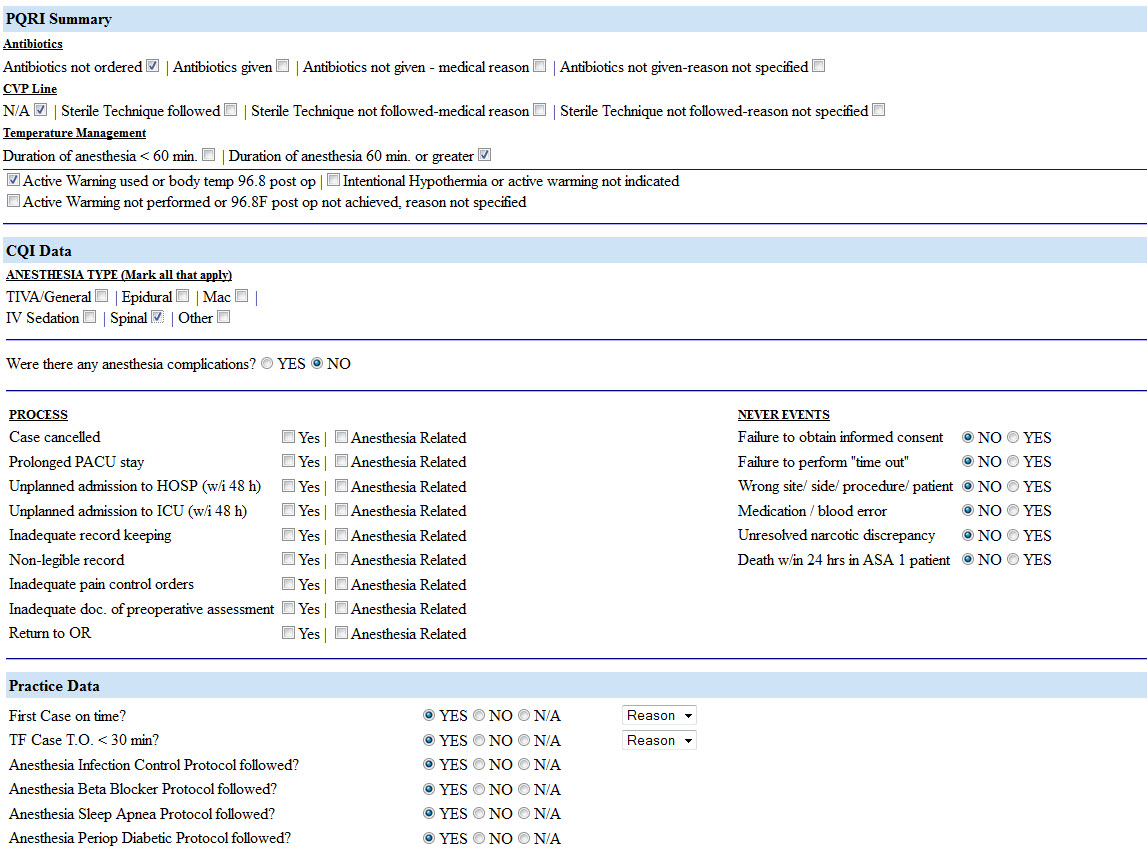The image size is (1147, 858).
Task: Check Sterile Technique not followed-reason not specified
Action: coord(879,110)
